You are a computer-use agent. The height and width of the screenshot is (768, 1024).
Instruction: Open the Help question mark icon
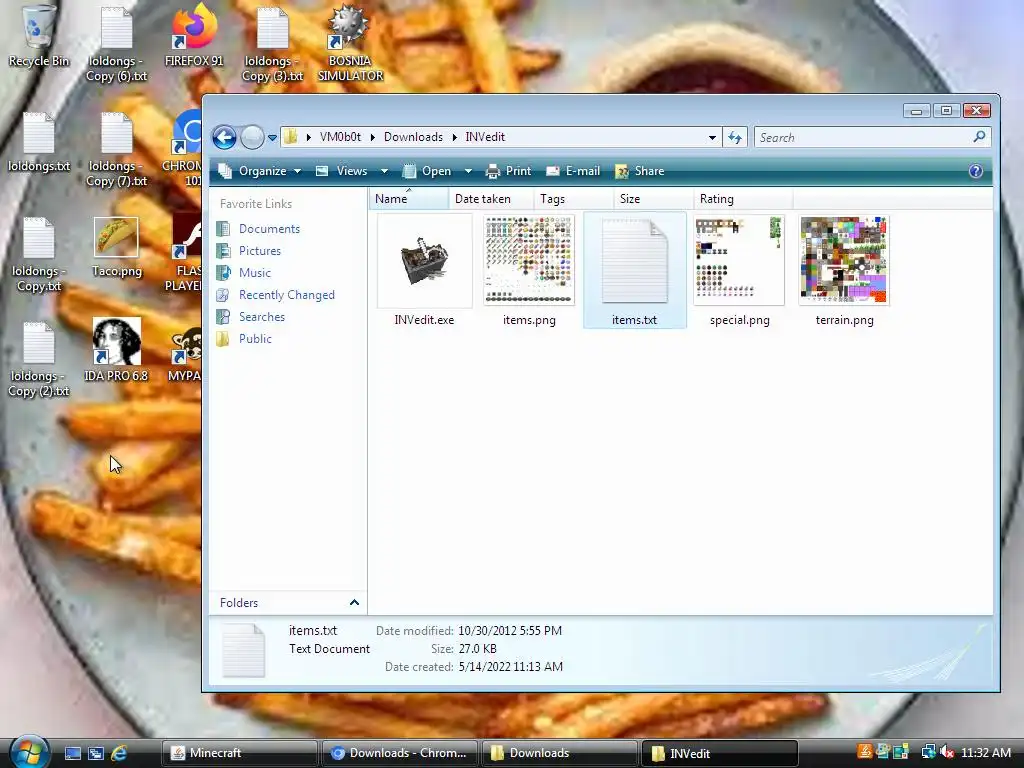[x=976, y=171]
